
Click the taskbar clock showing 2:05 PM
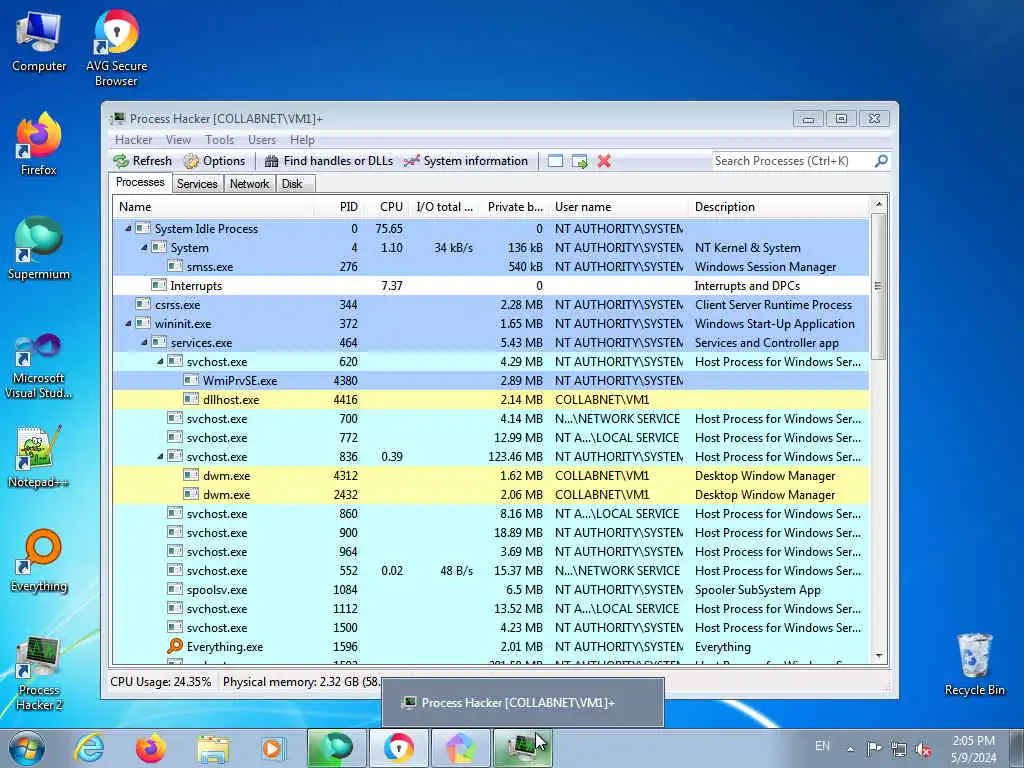coord(973,749)
